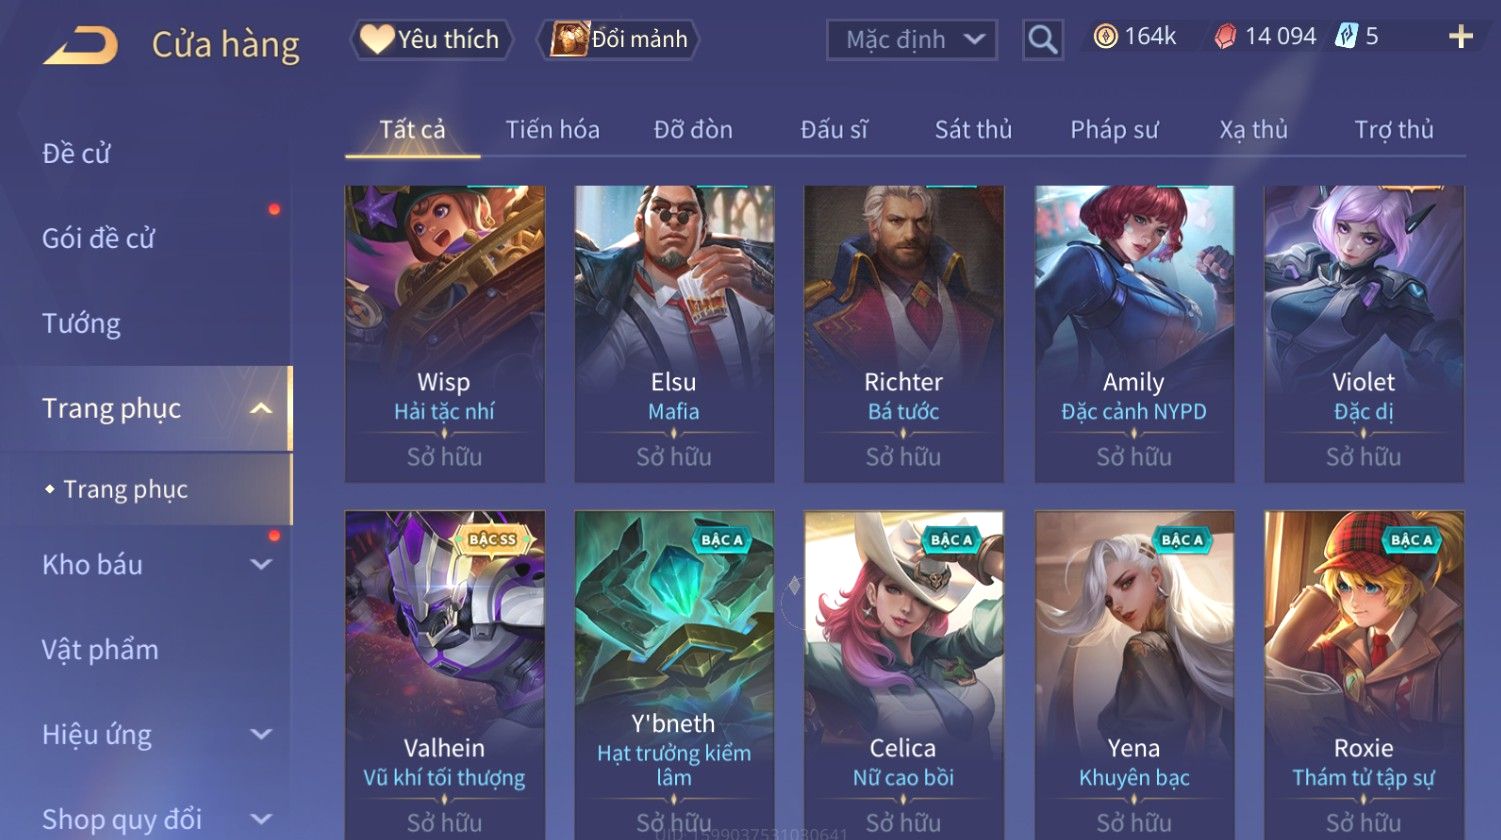Click the plus icon to add currency

1461,37
